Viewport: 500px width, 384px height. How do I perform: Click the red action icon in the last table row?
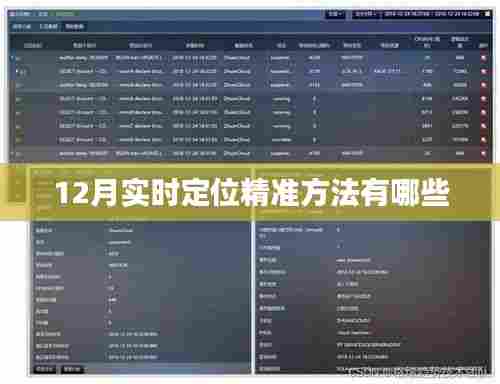click(483, 154)
